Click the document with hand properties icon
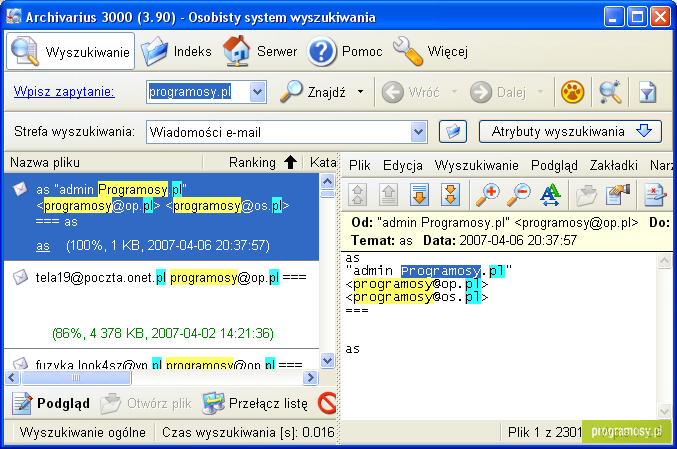 [x=618, y=195]
